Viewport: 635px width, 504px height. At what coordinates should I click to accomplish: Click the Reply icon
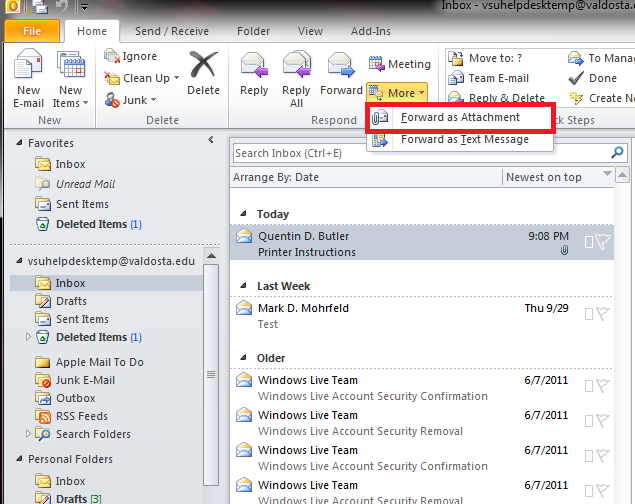tap(254, 65)
